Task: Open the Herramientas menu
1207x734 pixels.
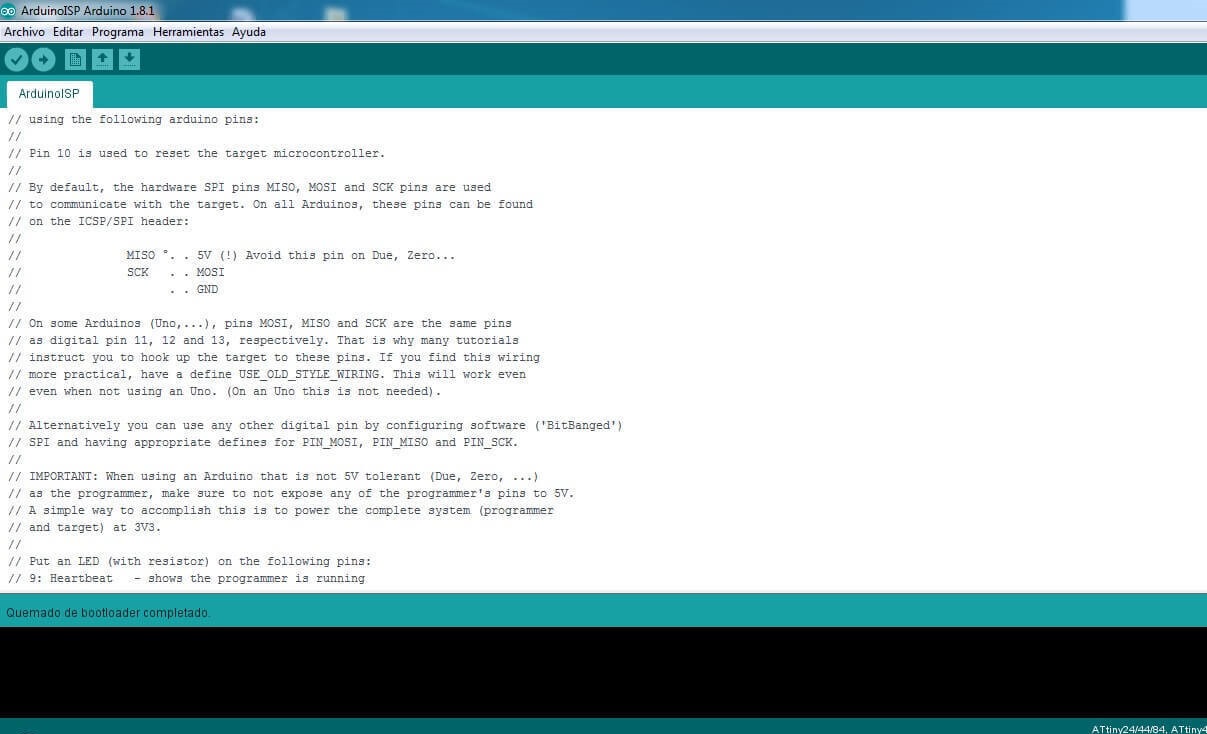Action: (188, 32)
